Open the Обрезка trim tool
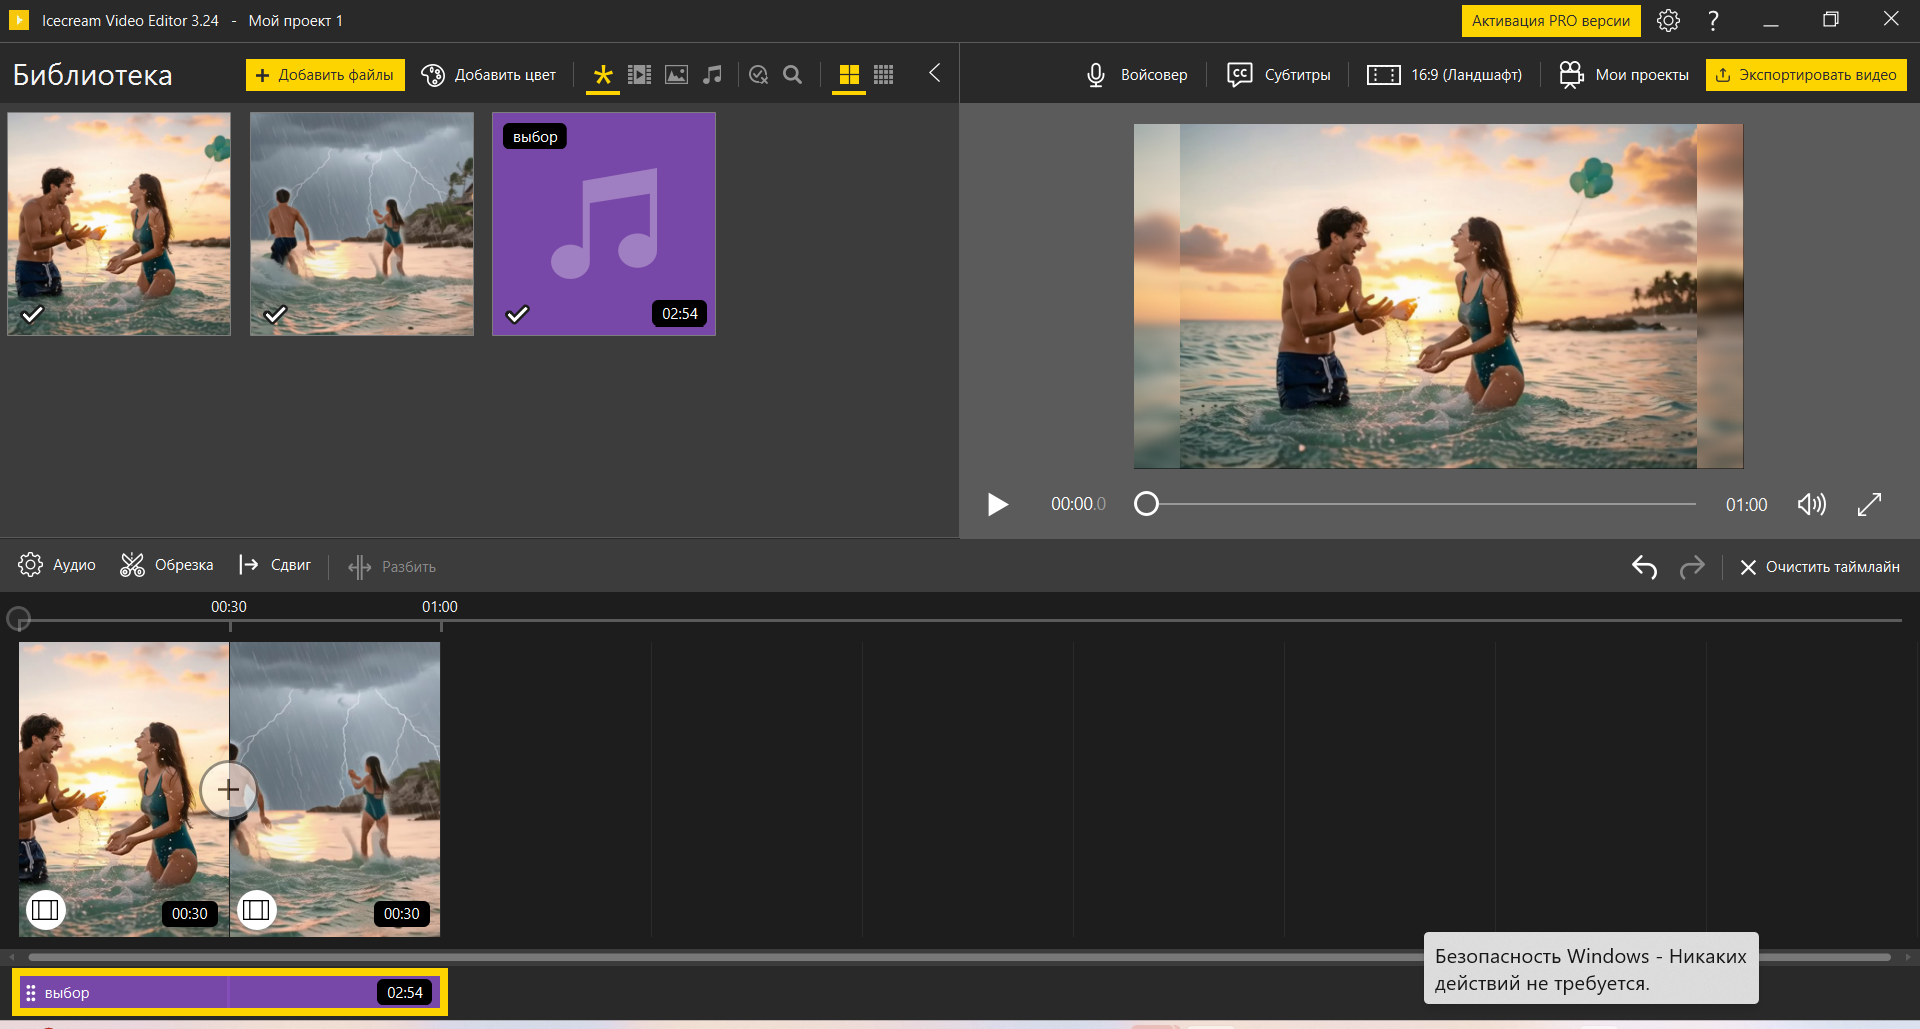This screenshot has height=1029, width=1920. pos(167,565)
